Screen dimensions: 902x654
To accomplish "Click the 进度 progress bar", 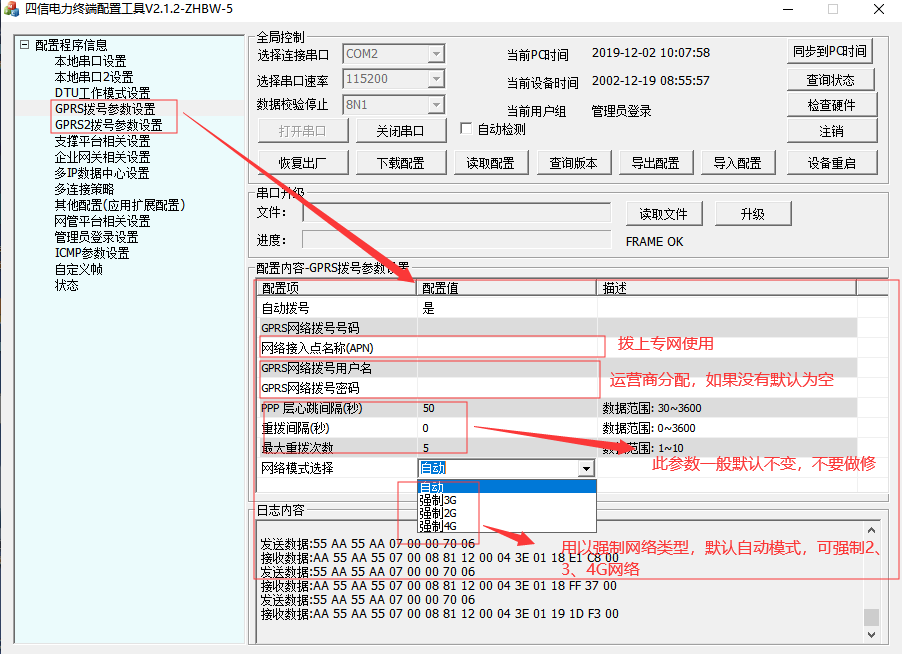I will coord(457,239).
